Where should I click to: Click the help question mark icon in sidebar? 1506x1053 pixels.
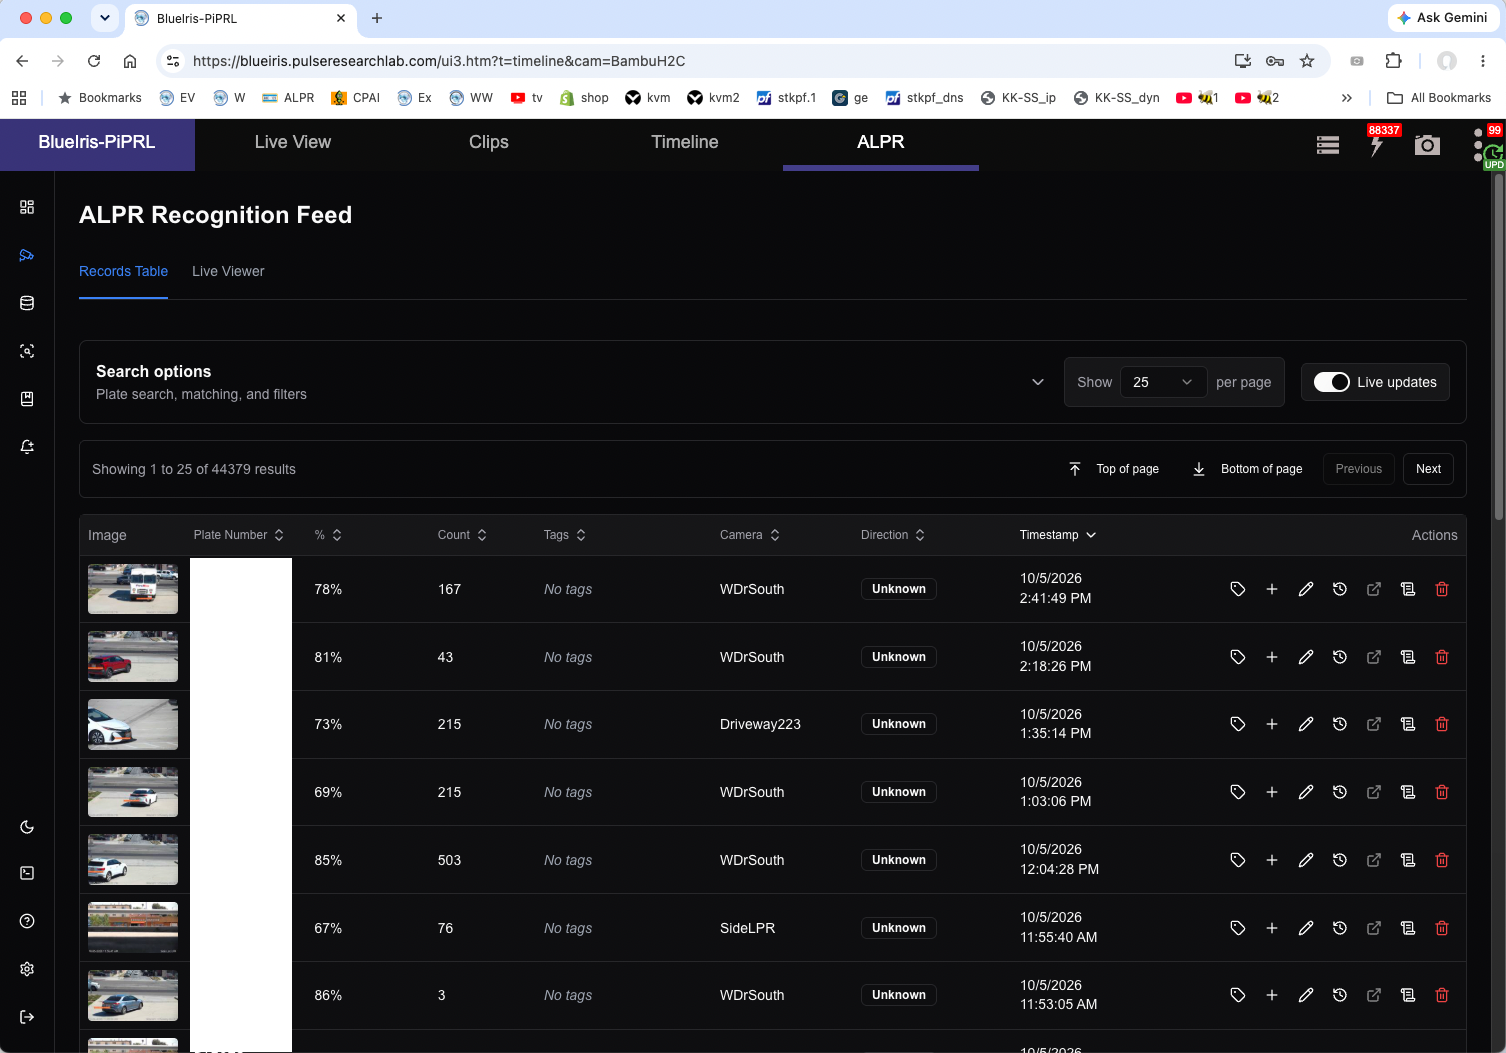click(27, 921)
